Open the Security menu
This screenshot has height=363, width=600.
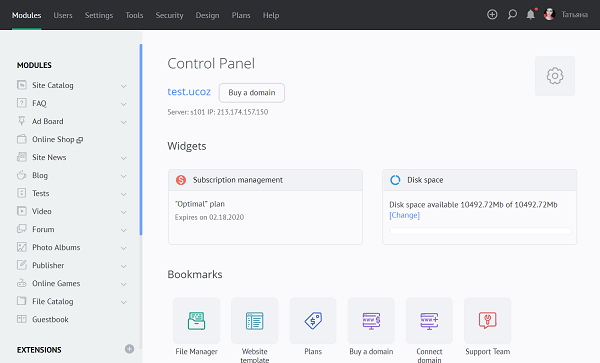(169, 15)
